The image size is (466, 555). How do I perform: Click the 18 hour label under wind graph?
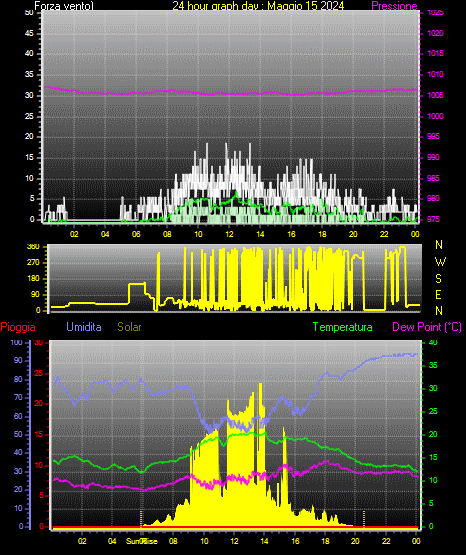(x=322, y=234)
